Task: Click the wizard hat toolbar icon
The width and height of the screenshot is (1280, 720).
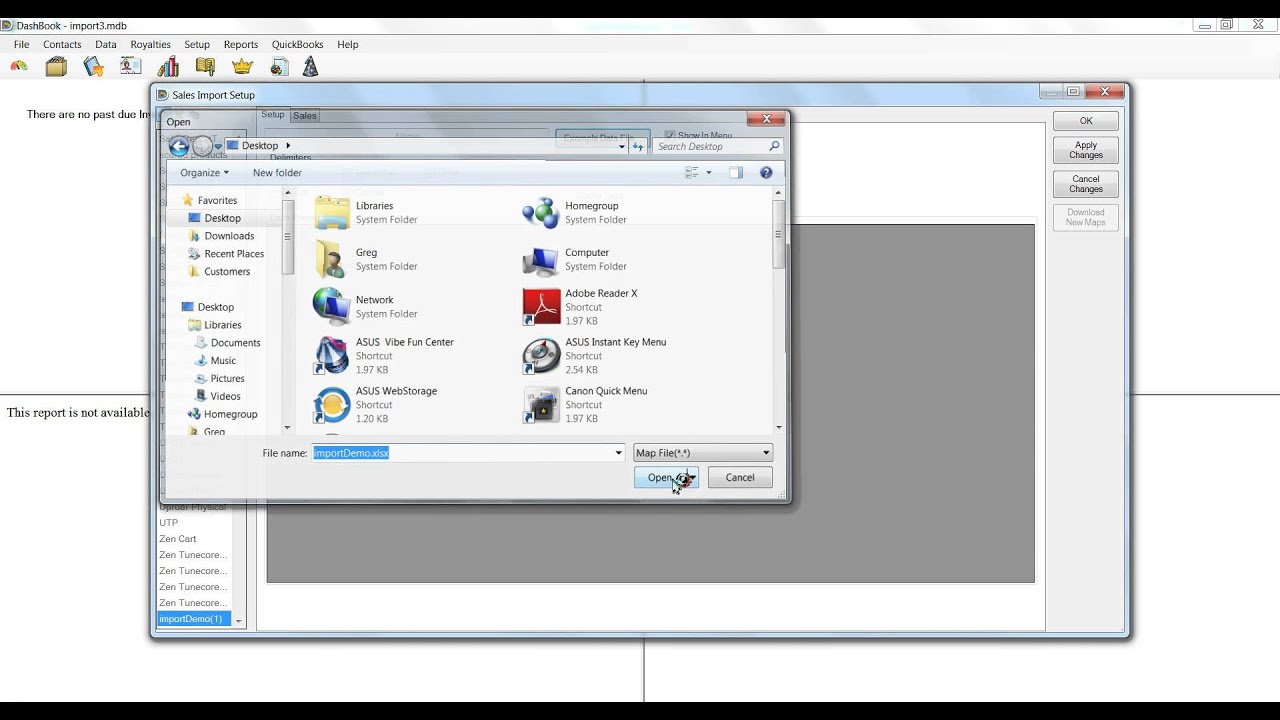Action: tap(311, 67)
